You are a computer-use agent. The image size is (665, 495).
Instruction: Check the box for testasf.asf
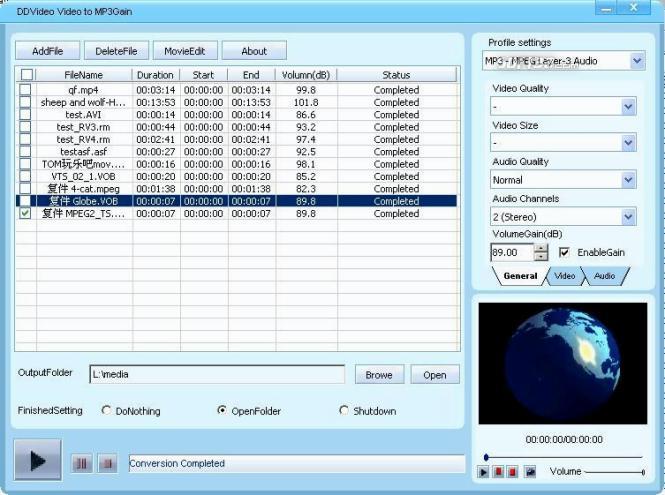pyautogui.click(x=25, y=151)
